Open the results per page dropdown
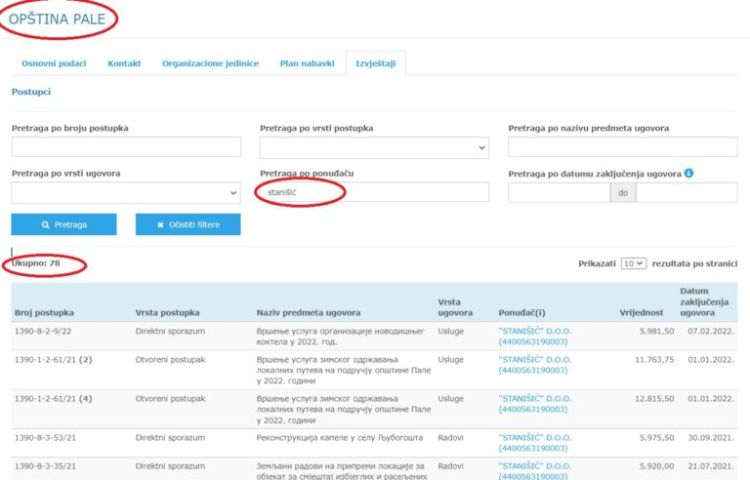Image resolution: width=750 pixels, height=480 pixels. tap(633, 263)
